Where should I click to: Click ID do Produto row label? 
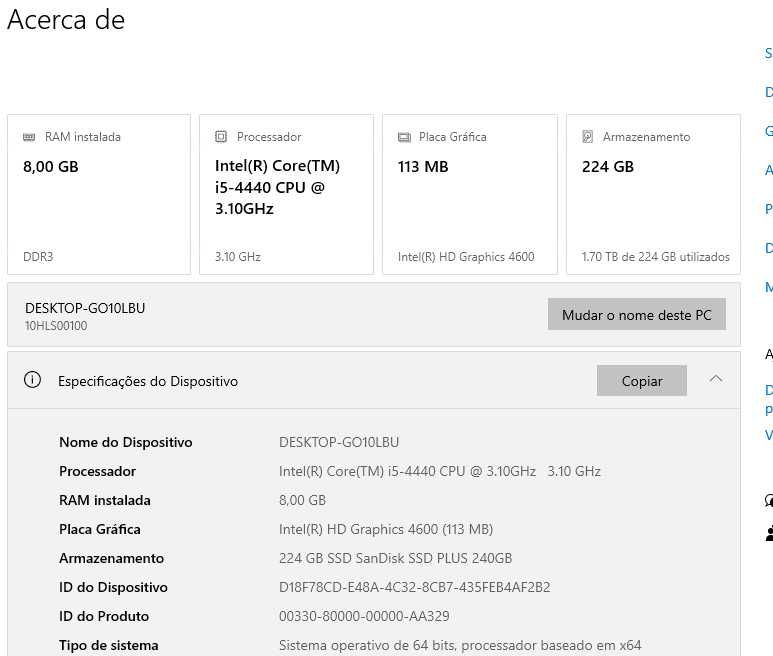104,617
